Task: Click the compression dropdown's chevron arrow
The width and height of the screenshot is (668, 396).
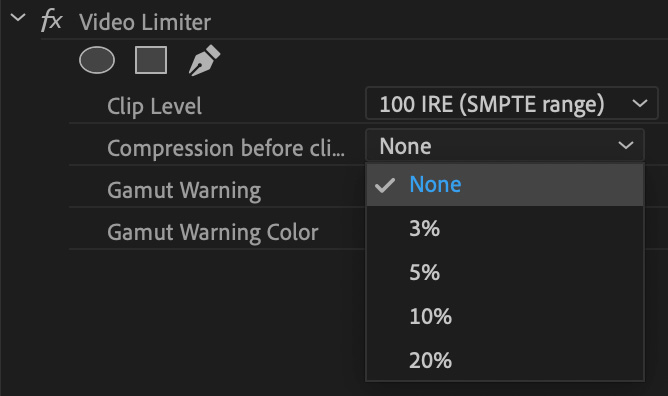Action: pyautogui.click(x=626, y=146)
